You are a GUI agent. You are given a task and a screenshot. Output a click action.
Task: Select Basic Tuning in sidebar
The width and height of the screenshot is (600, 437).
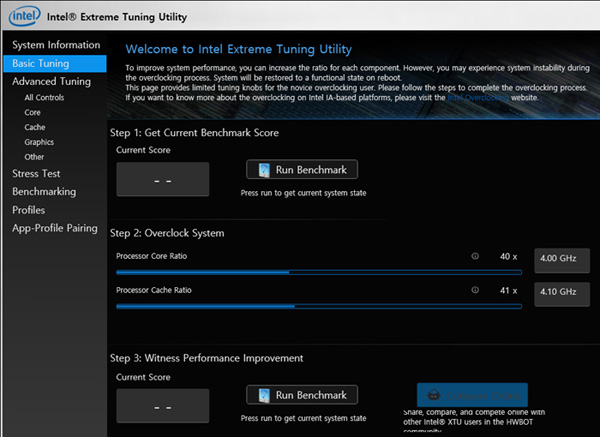[55, 64]
